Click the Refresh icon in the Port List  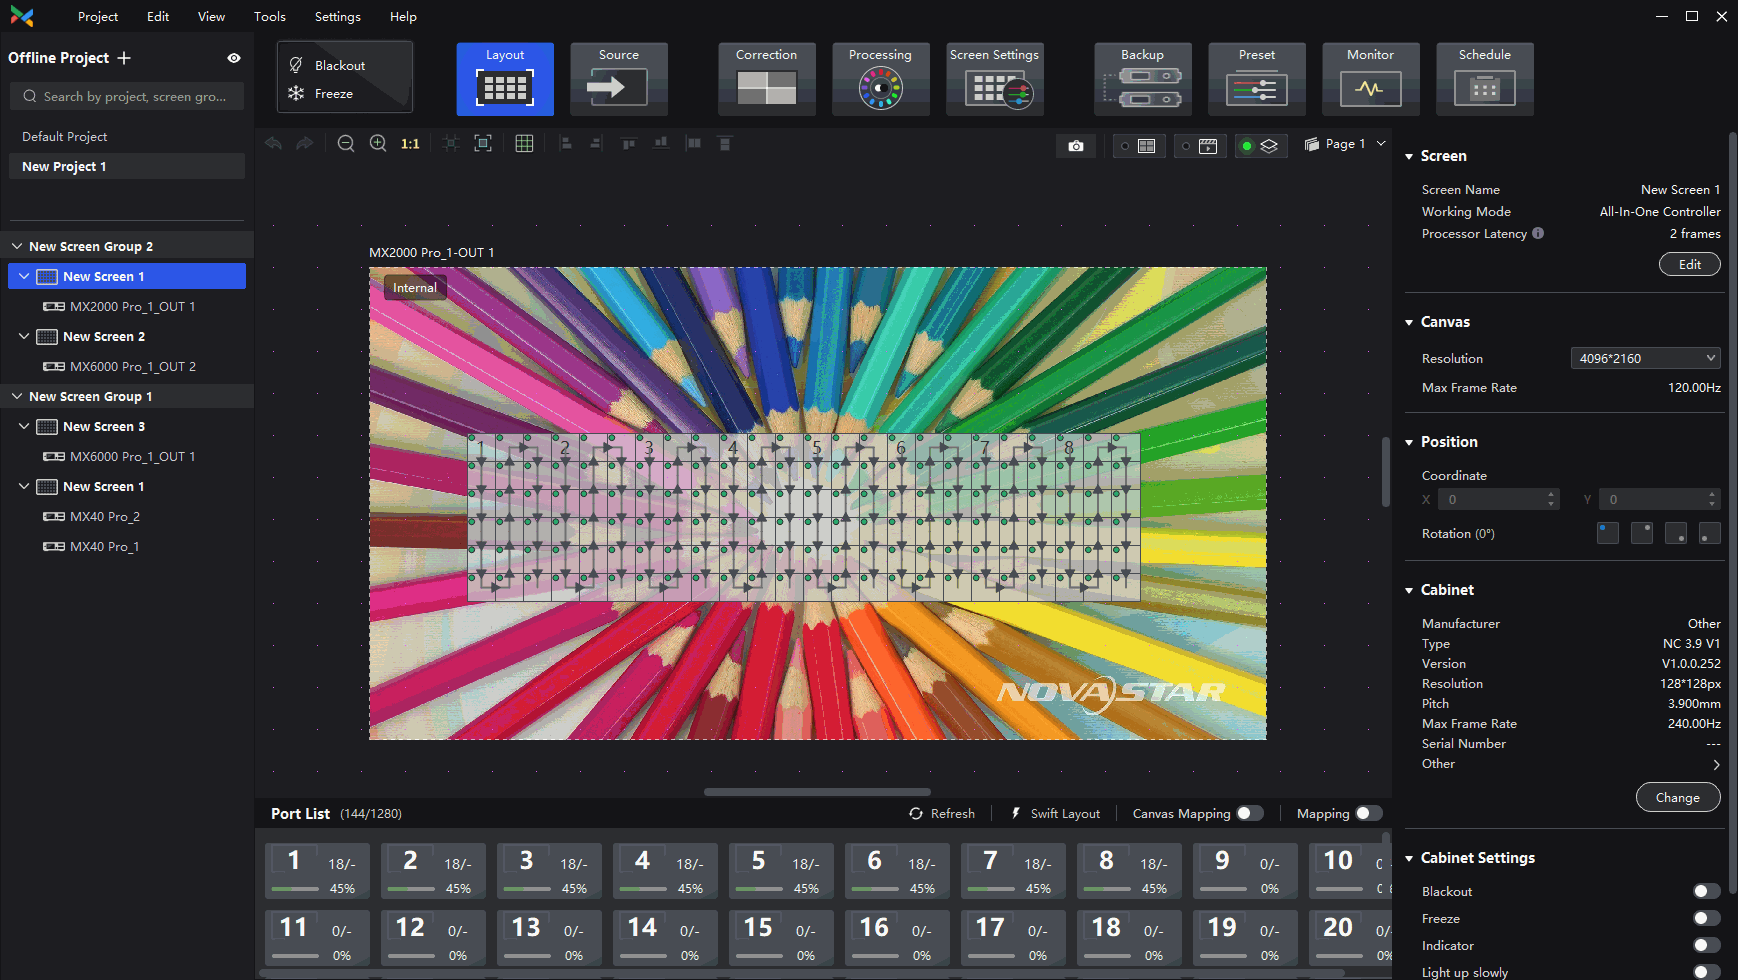pyautogui.click(x=916, y=813)
